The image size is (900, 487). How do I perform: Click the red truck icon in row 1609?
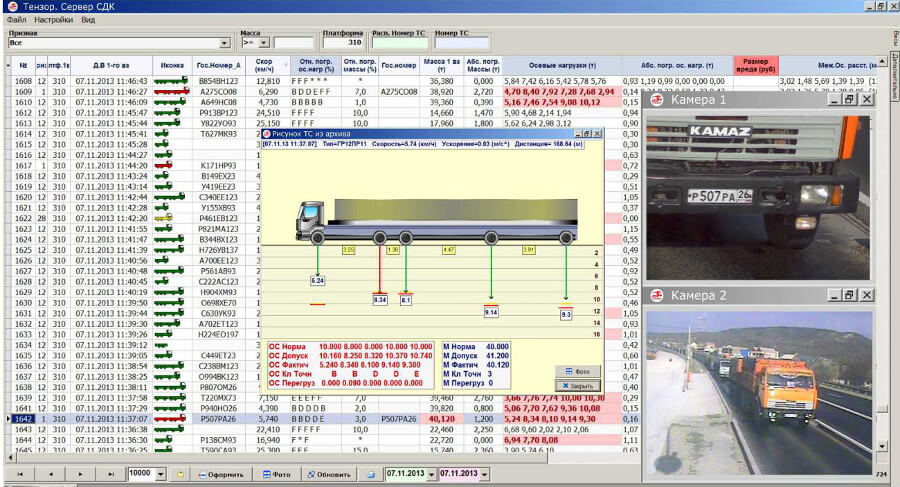point(171,91)
